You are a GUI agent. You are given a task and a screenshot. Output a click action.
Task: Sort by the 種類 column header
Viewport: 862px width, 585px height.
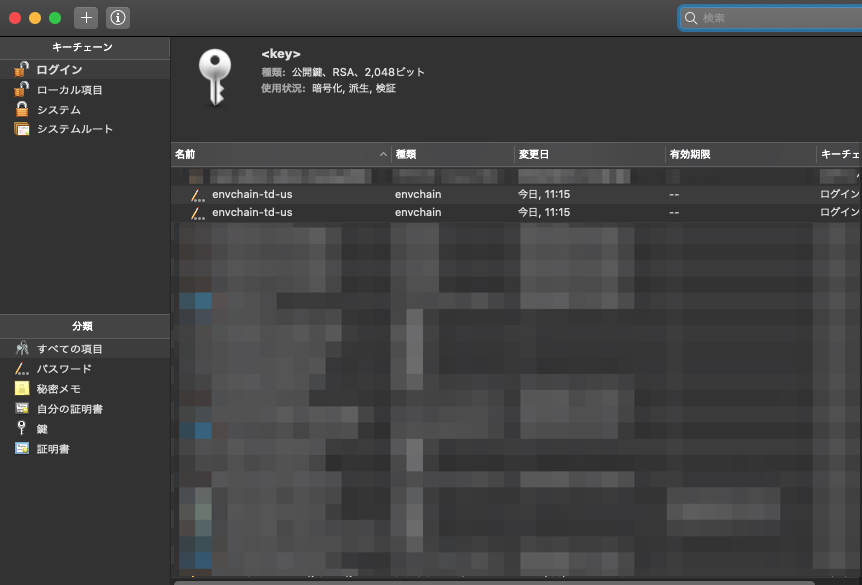point(452,154)
